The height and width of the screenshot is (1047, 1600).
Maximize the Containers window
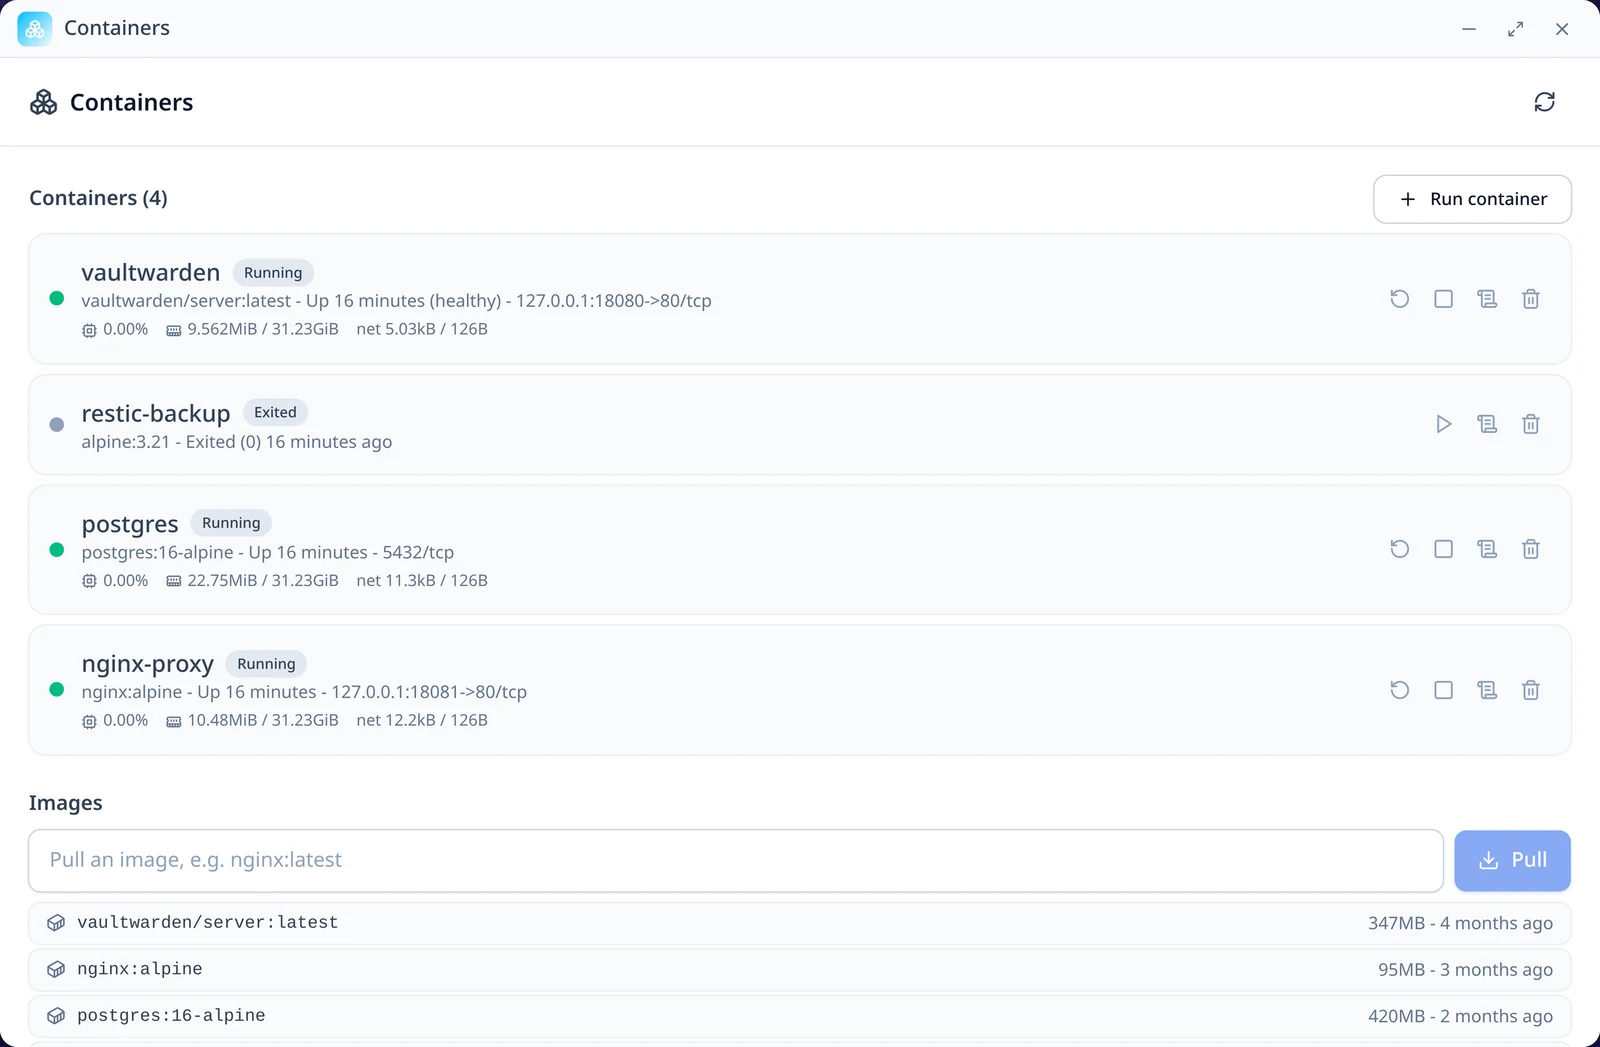[x=1515, y=29]
